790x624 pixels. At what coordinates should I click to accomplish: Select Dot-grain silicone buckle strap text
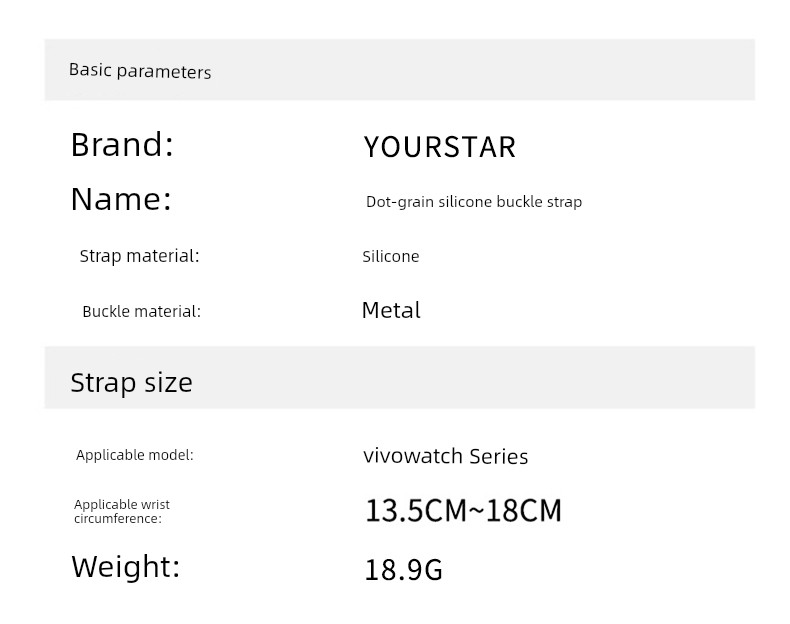click(x=474, y=202)
